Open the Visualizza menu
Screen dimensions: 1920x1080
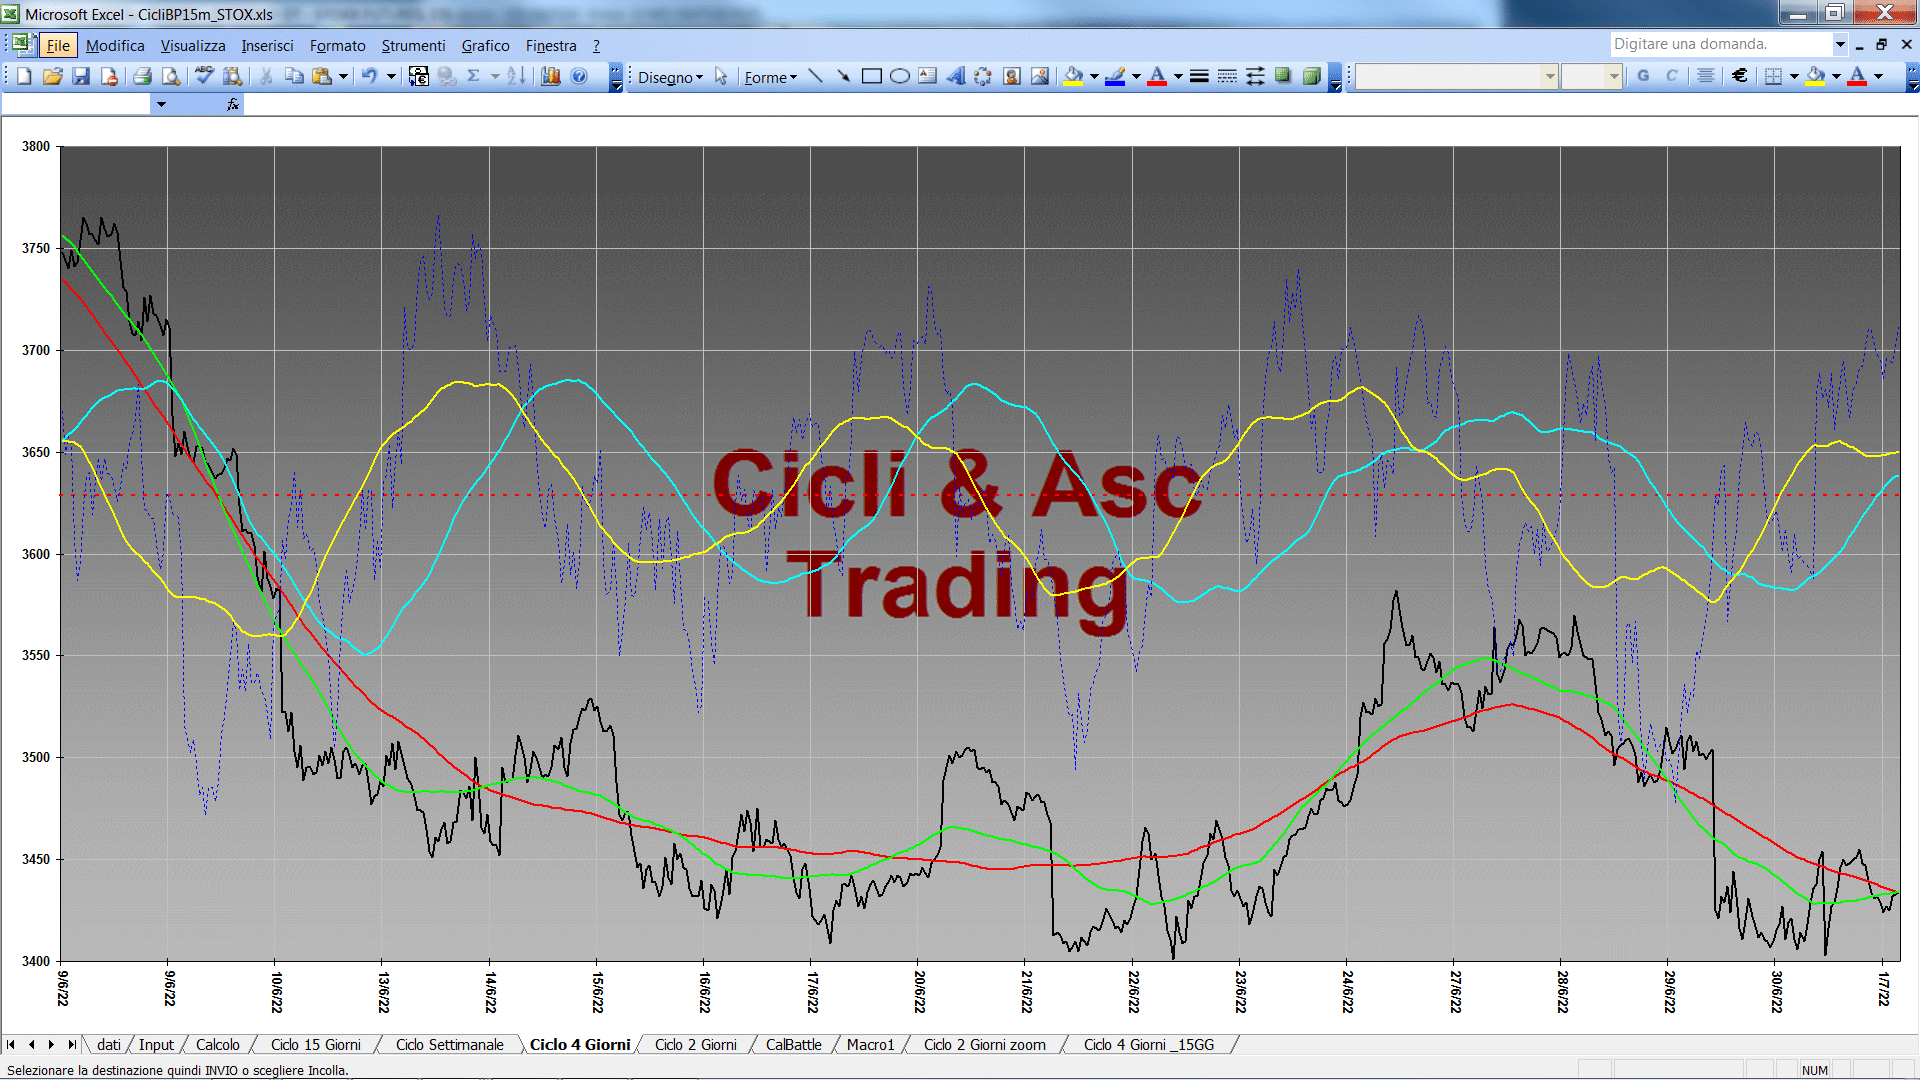pos(193,46)
